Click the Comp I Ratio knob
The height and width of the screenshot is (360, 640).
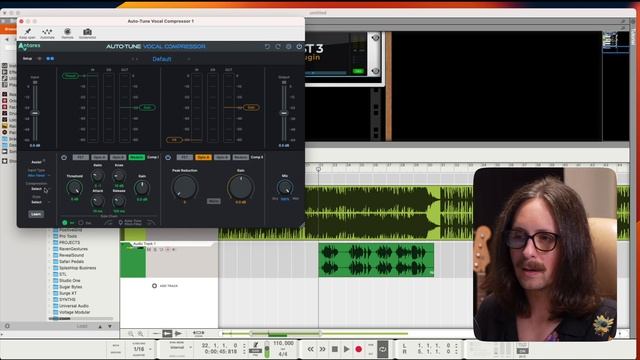[x=98, y=176]
